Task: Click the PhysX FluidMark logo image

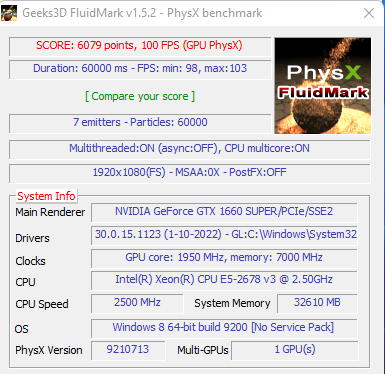Action: (323, 86)
